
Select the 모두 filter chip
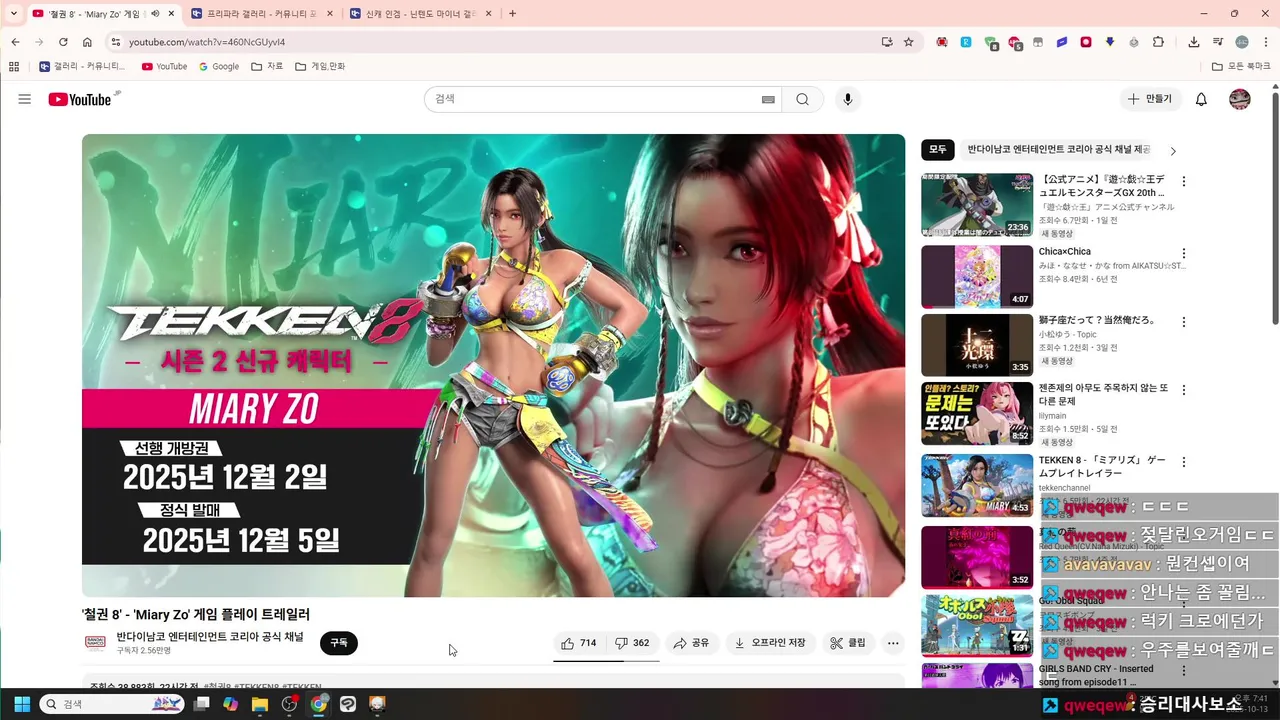pyautogui.click(x=938, y=150)
